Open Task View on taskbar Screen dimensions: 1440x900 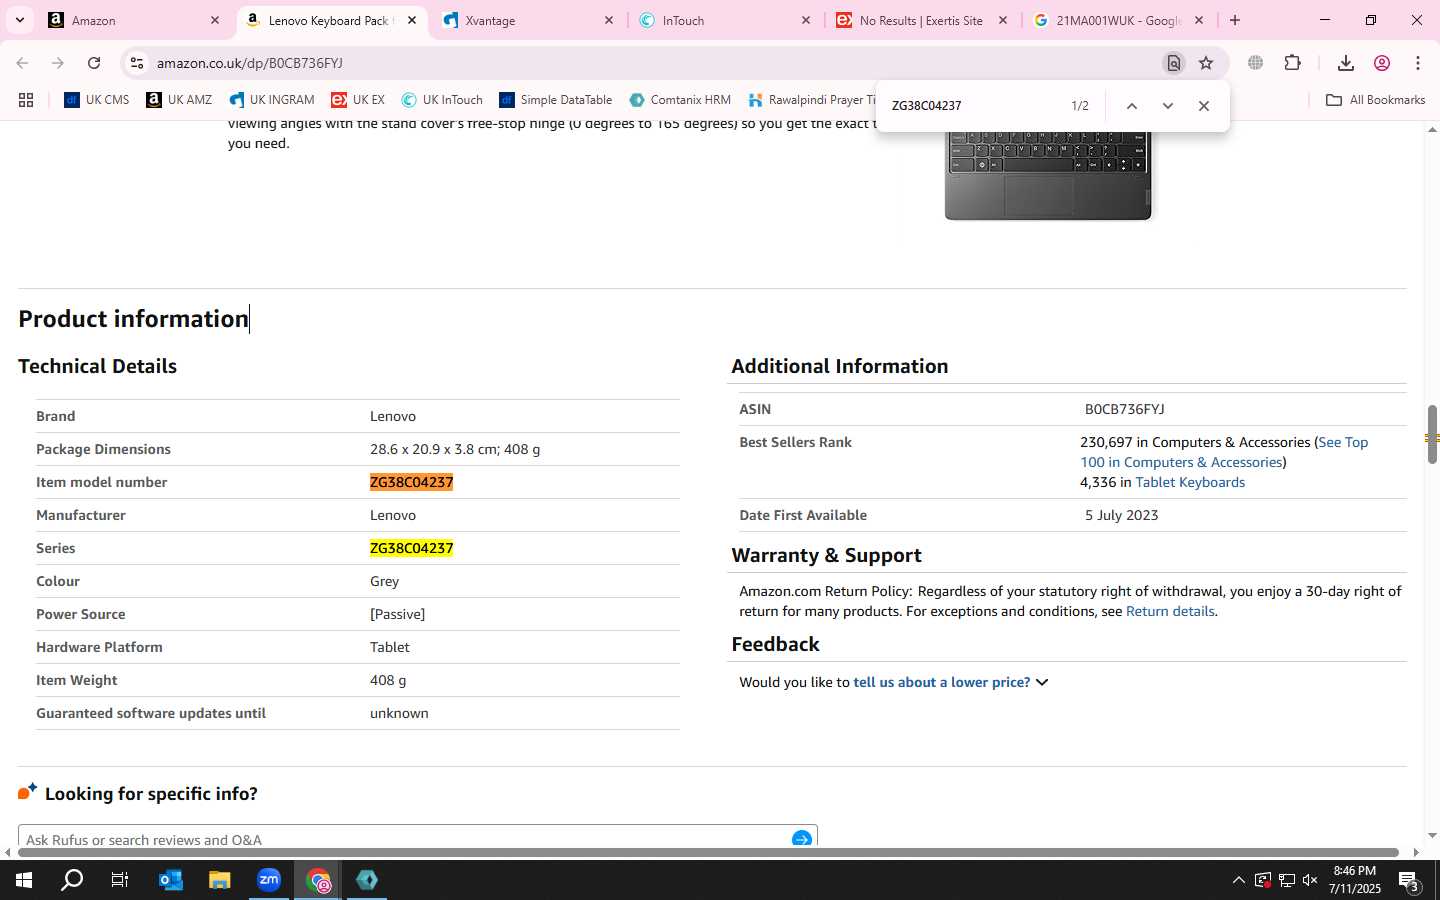[x=120, y=880]
